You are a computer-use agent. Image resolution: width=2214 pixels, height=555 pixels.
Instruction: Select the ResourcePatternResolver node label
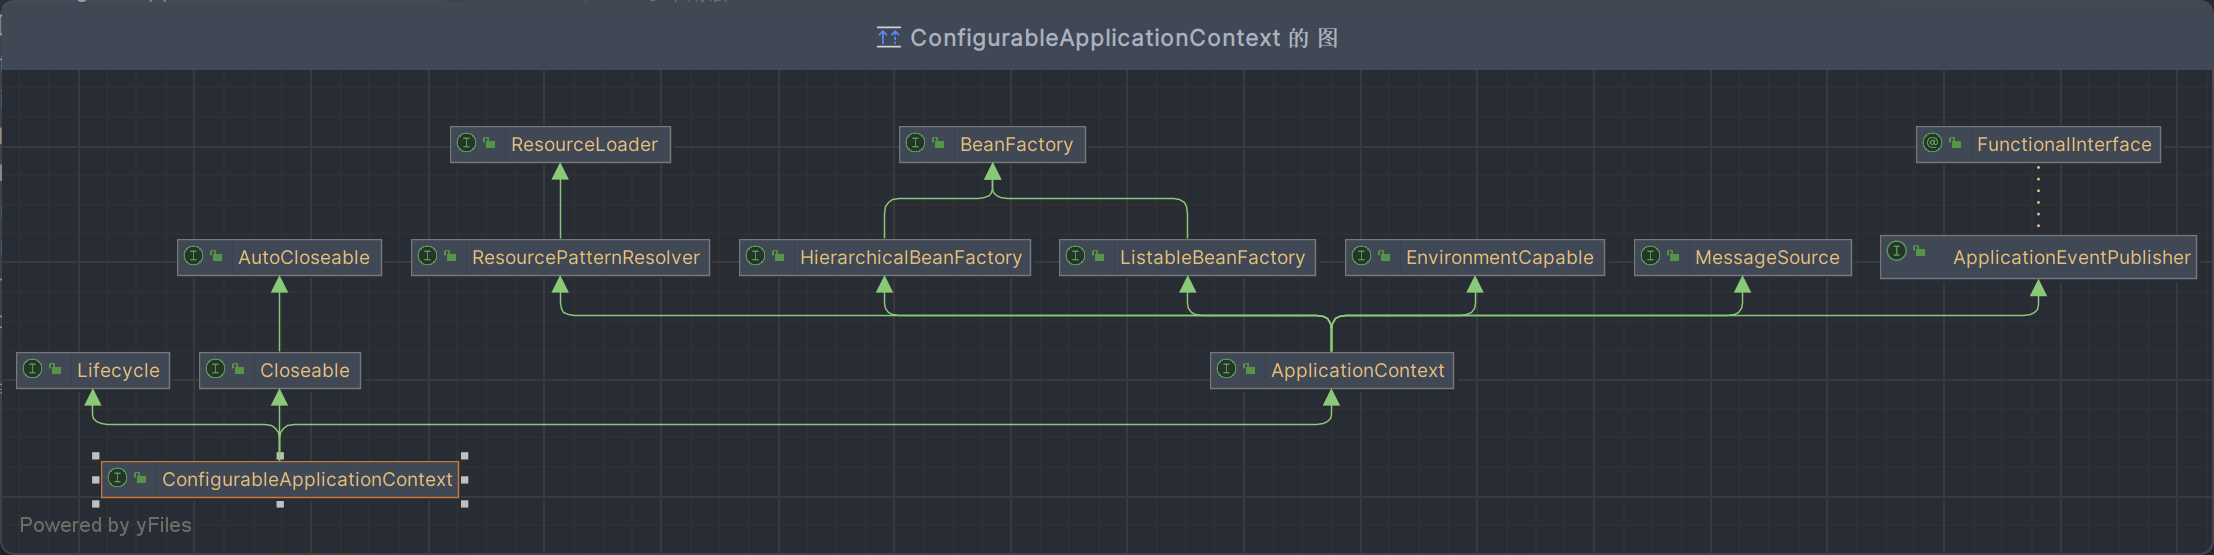click(585, 258)
